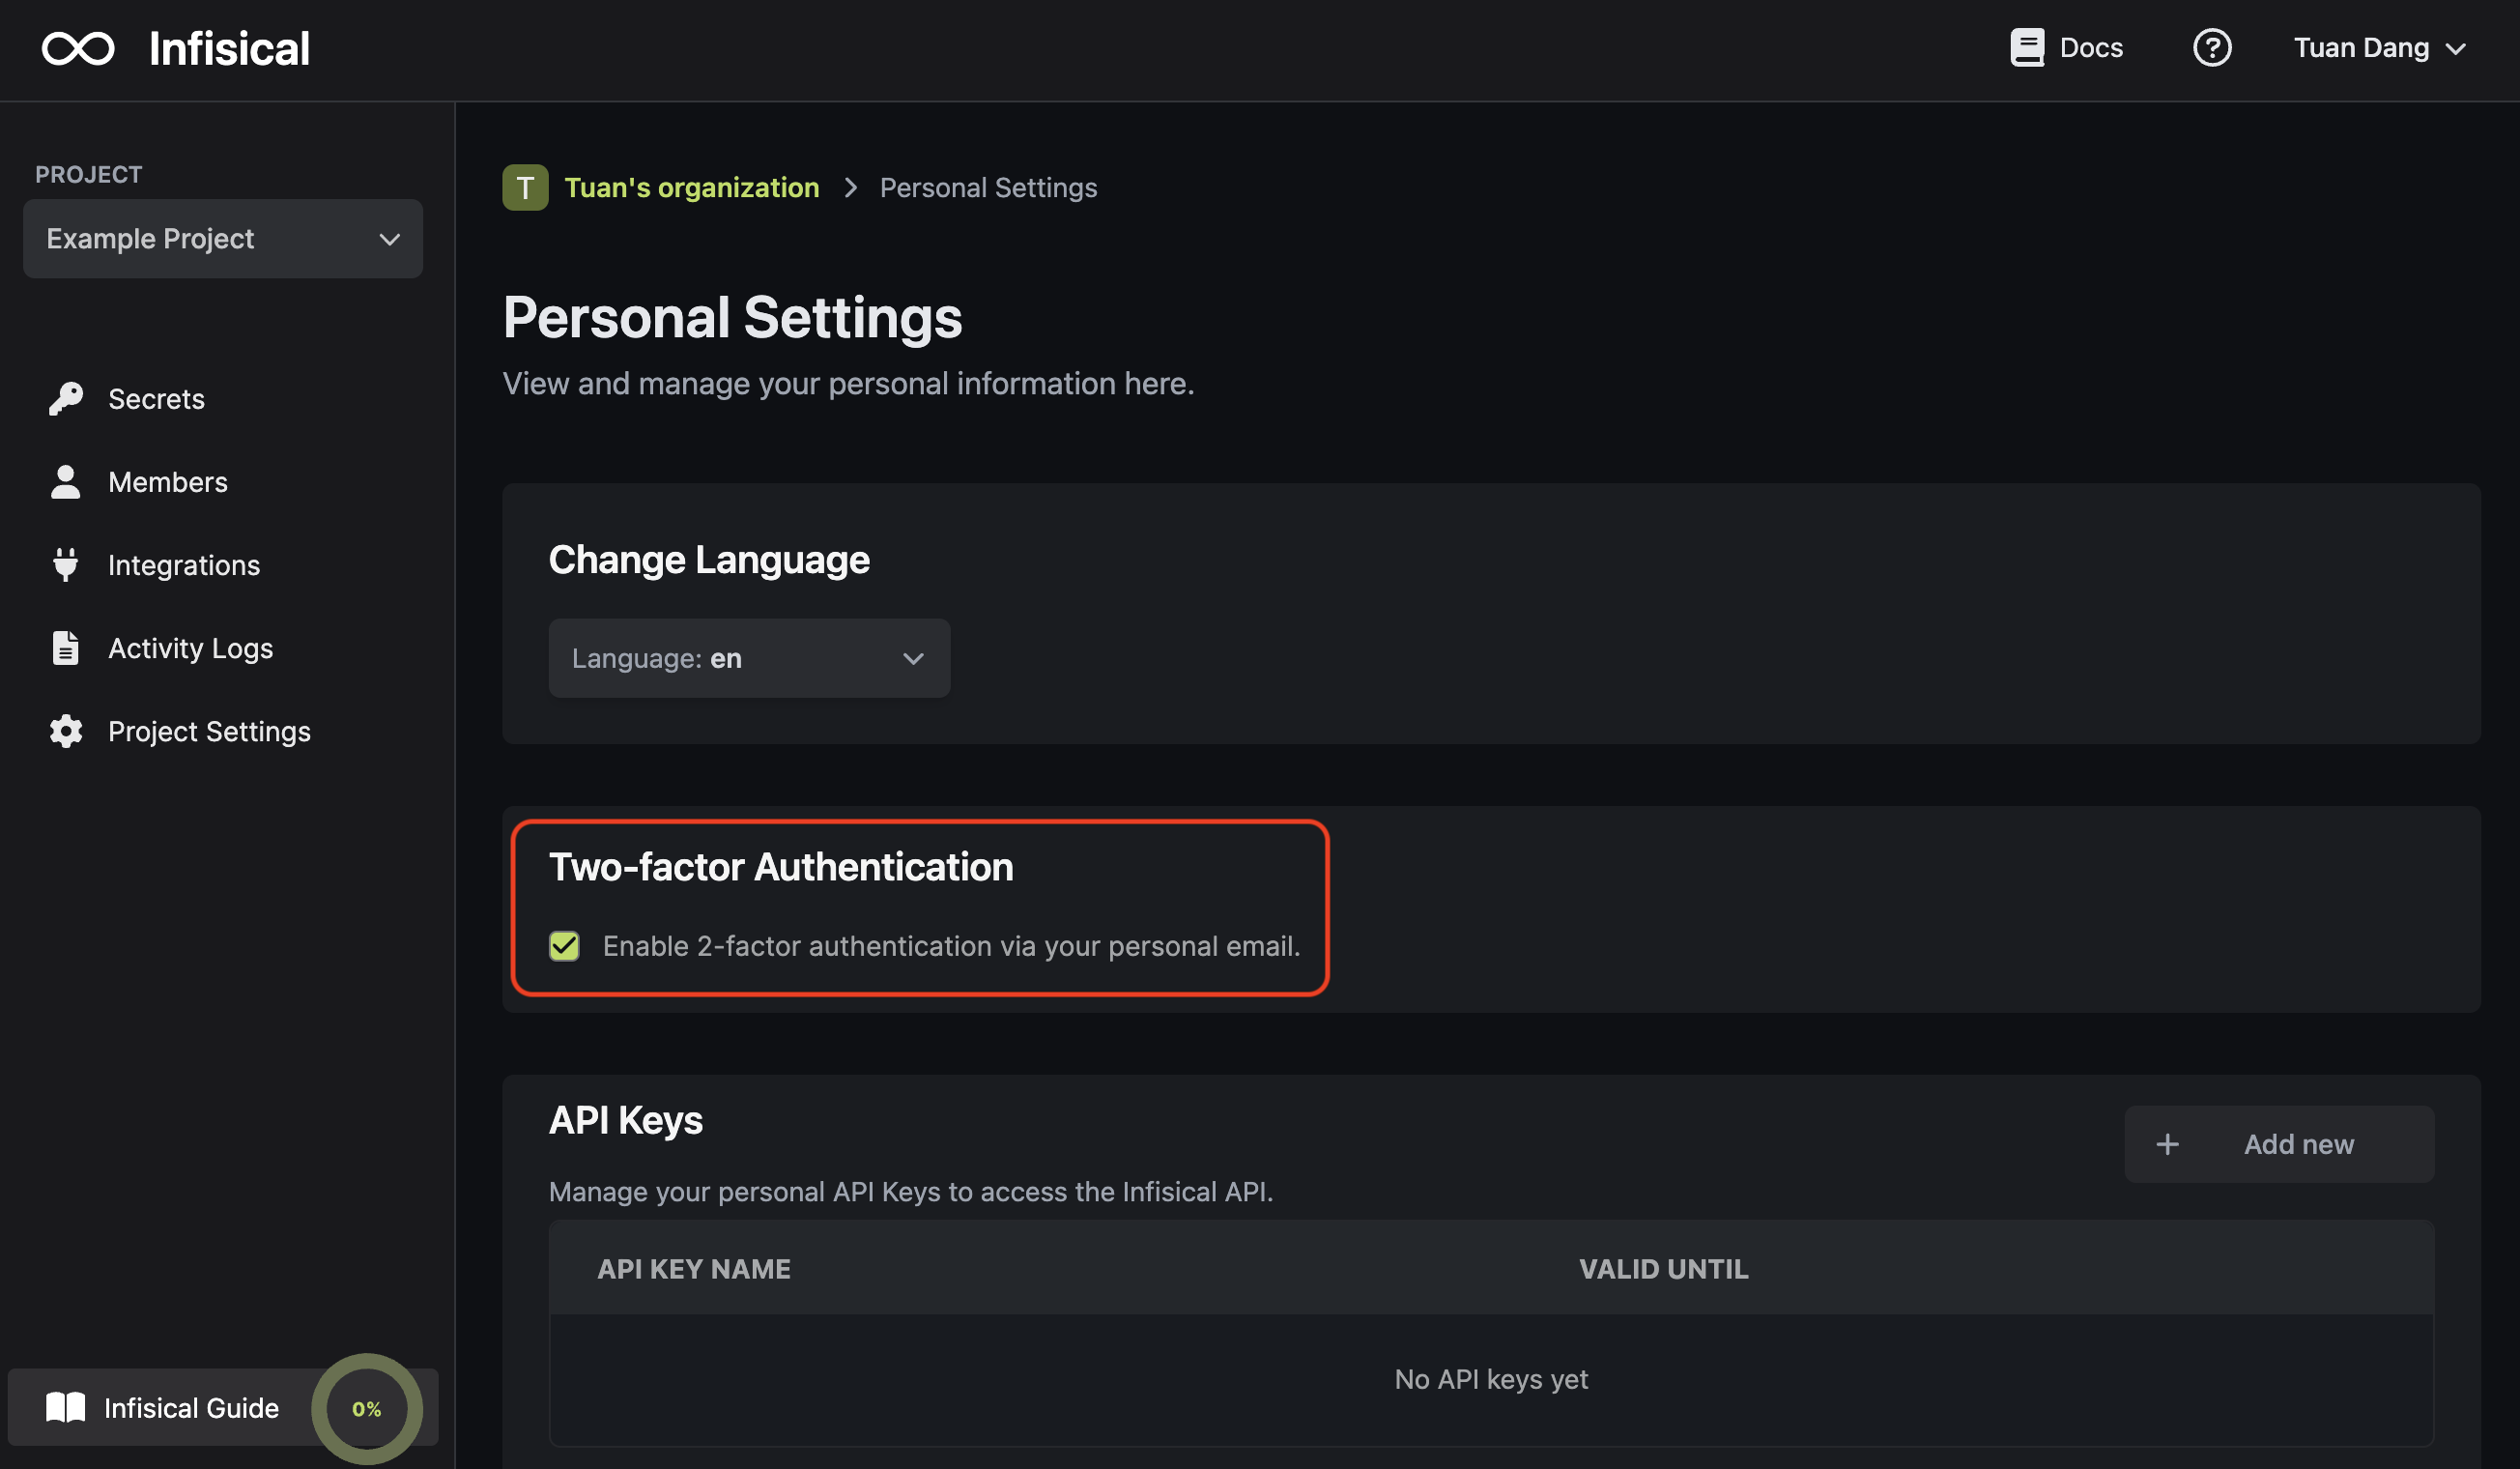Click the breadcrumb chevron after organization
2520x1469 pixels.
coord(850,187)
